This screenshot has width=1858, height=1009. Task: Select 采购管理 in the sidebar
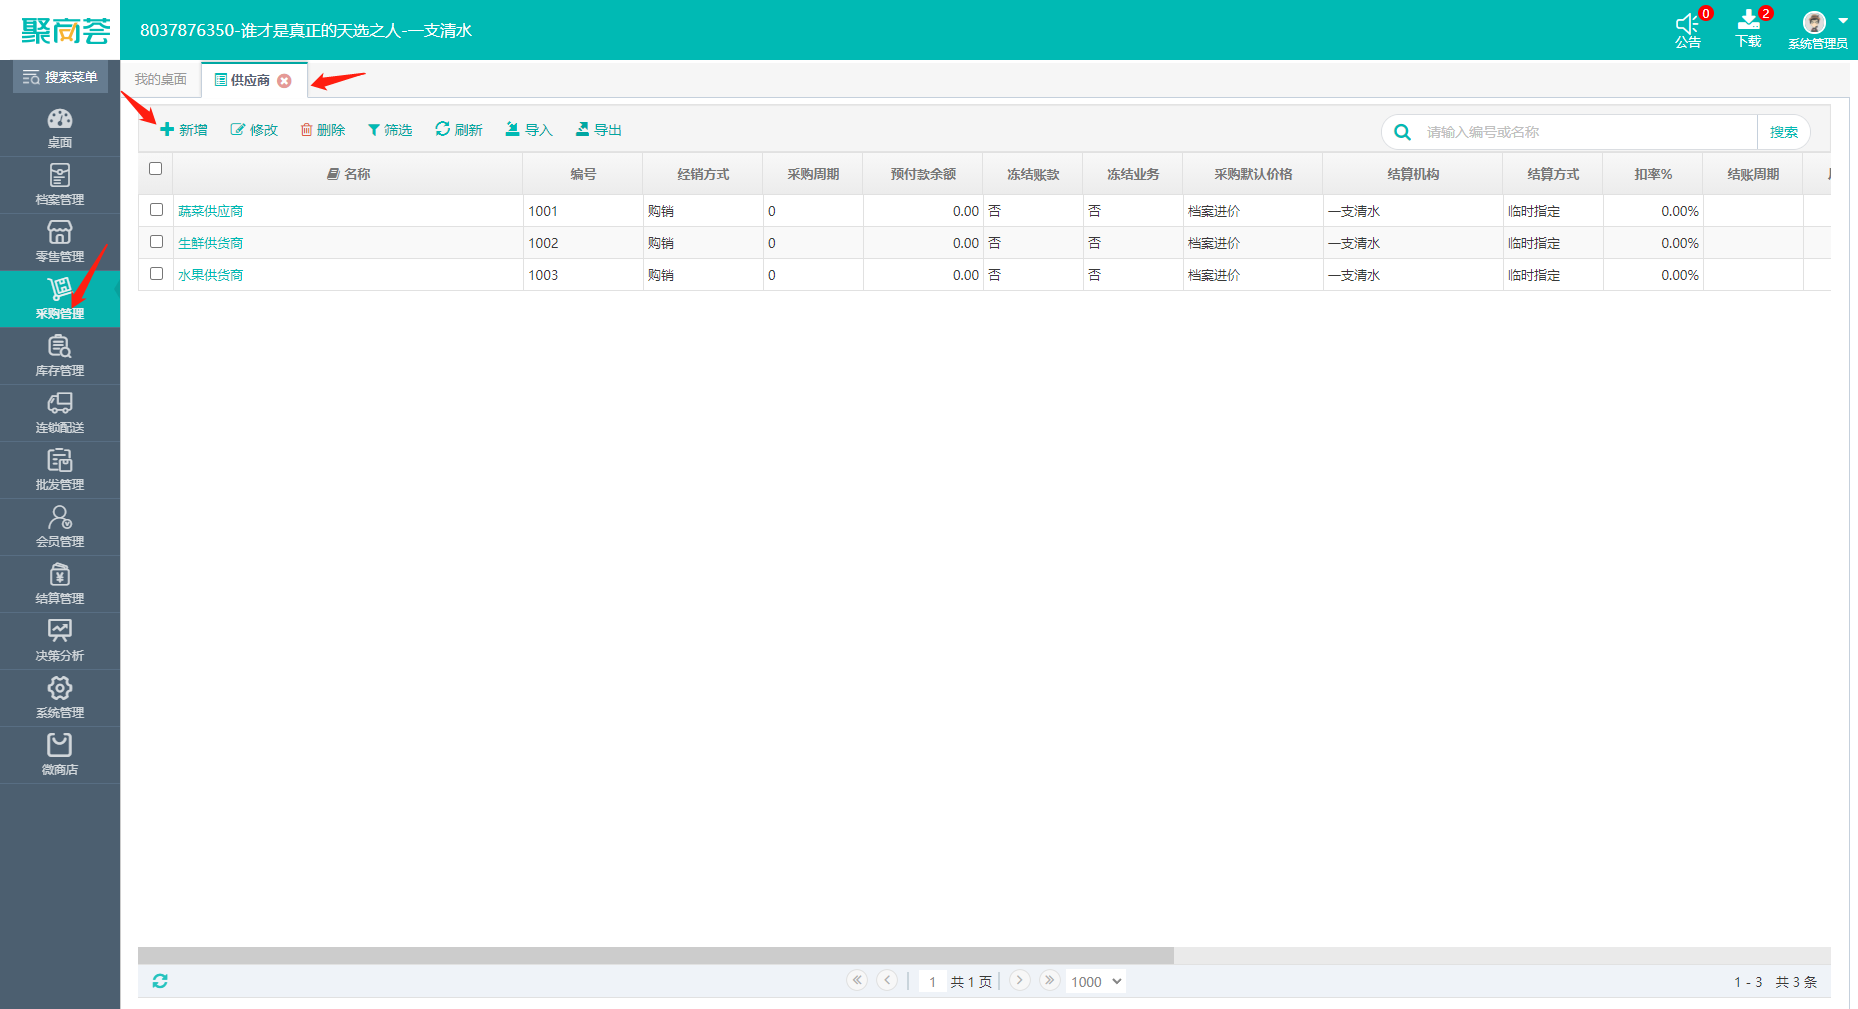point(60,298)
